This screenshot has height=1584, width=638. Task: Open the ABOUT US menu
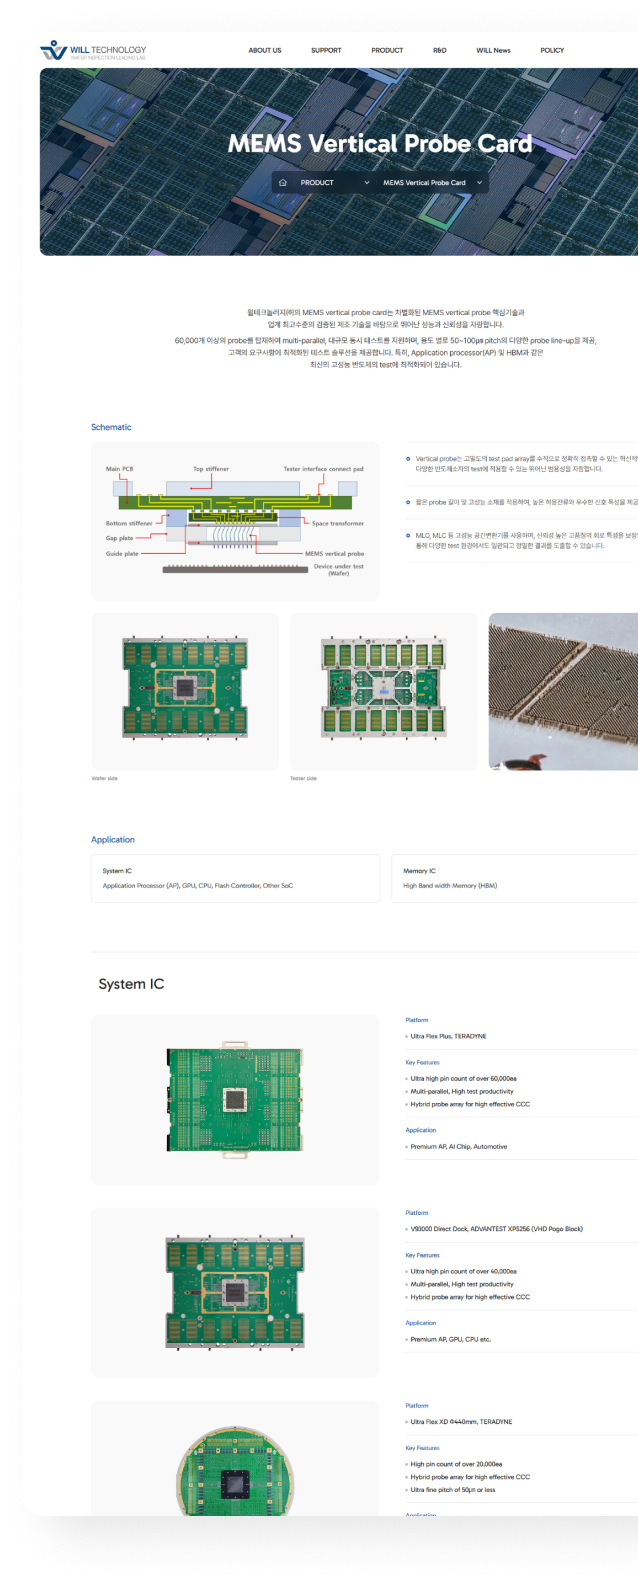[265, 50]
